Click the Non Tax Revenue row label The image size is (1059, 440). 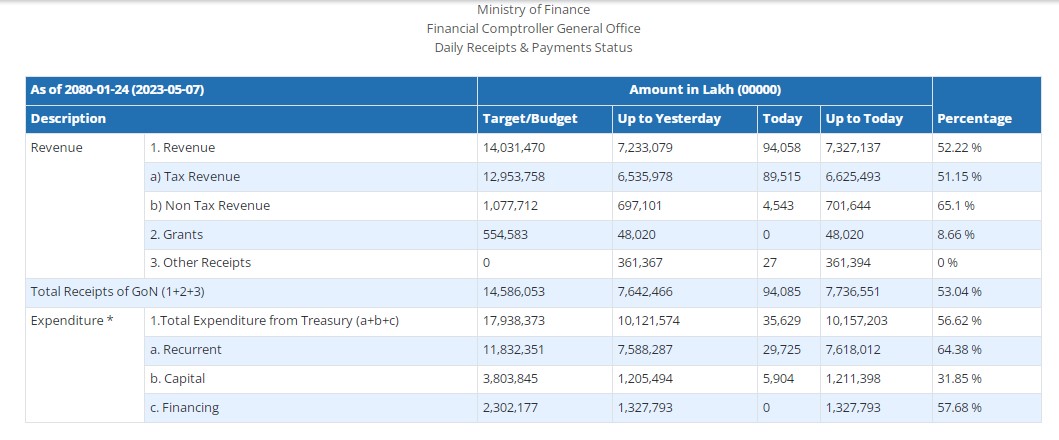(x=210, y=206)
